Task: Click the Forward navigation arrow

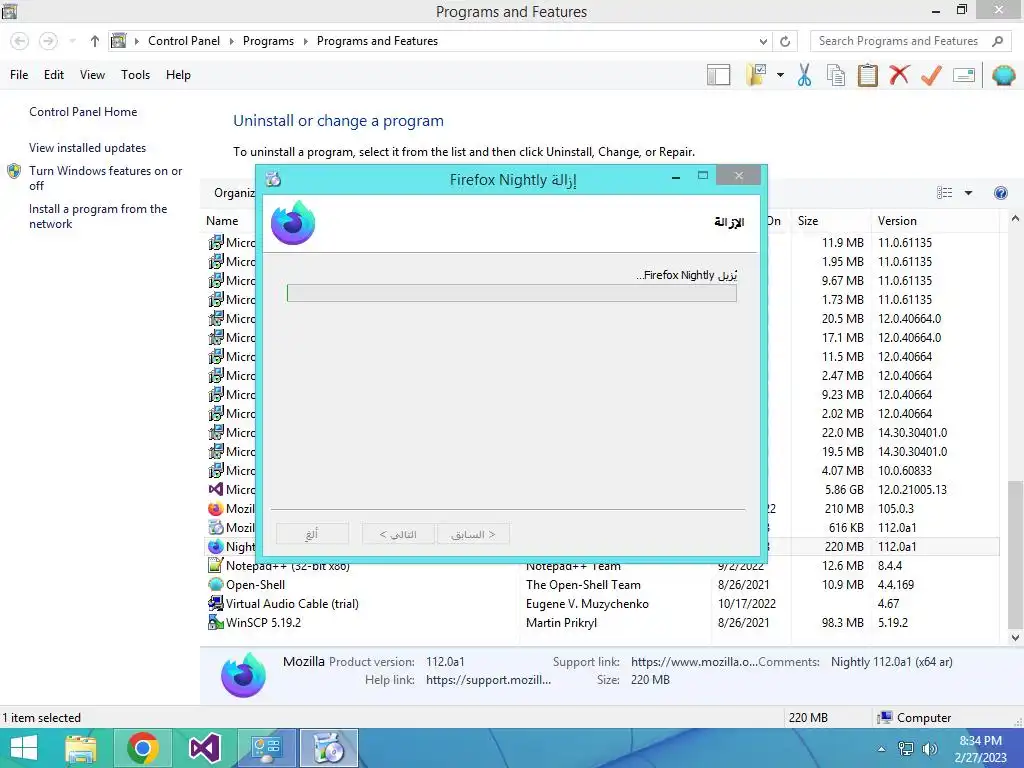Action: [48, 41]
